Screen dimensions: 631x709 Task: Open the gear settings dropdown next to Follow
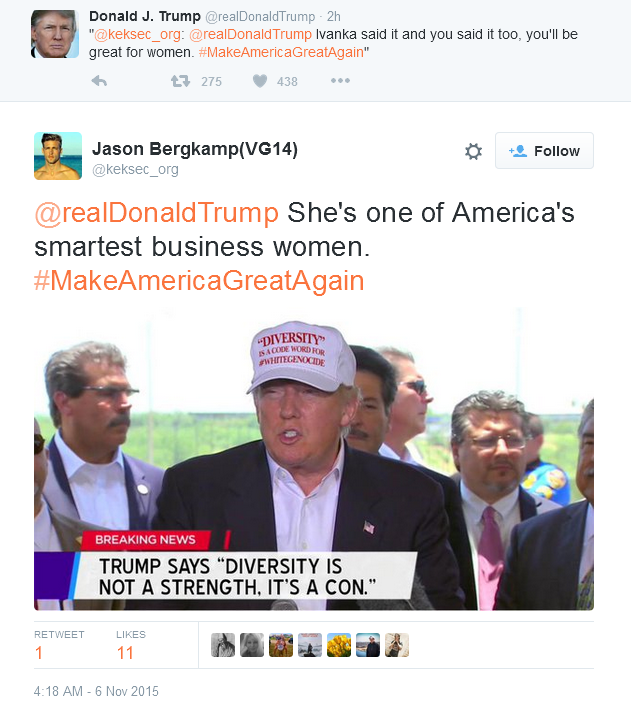(474, 151)
